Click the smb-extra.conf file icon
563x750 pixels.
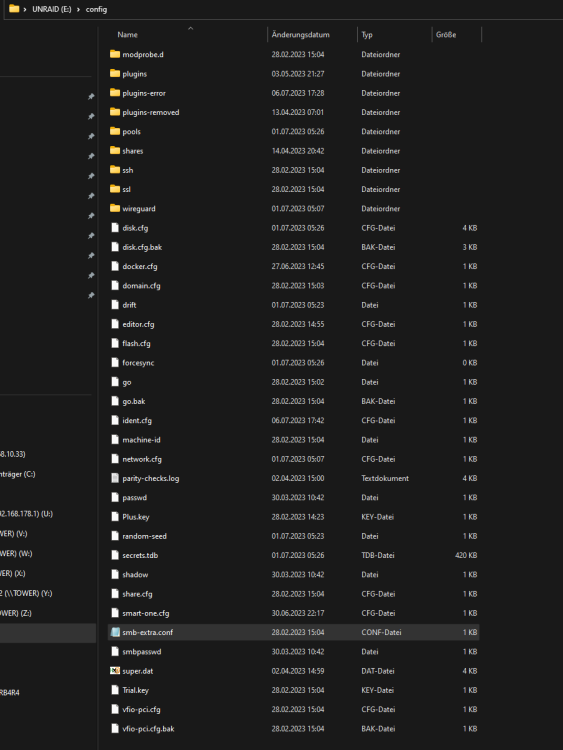115,632
